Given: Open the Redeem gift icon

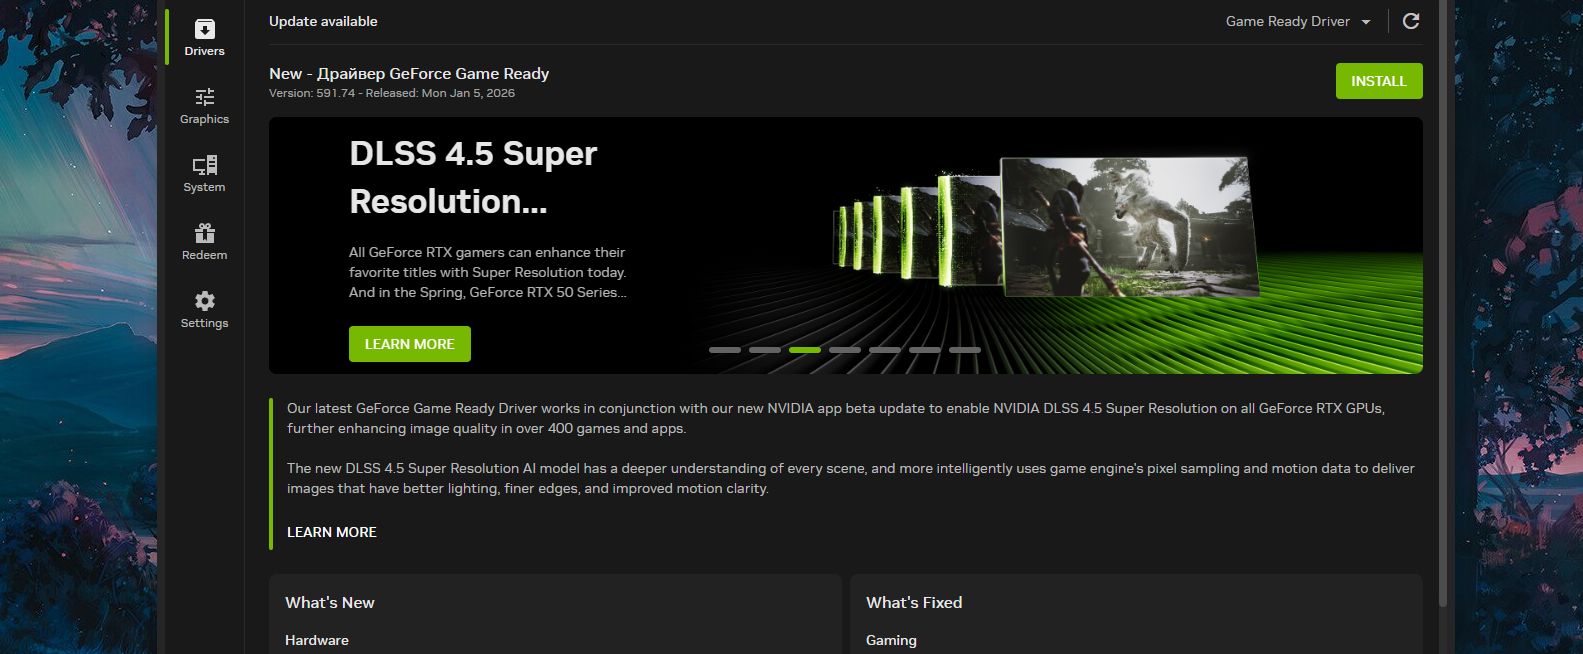Looking at the screenshot, I should pyautogui.click(x=204, y=233).
